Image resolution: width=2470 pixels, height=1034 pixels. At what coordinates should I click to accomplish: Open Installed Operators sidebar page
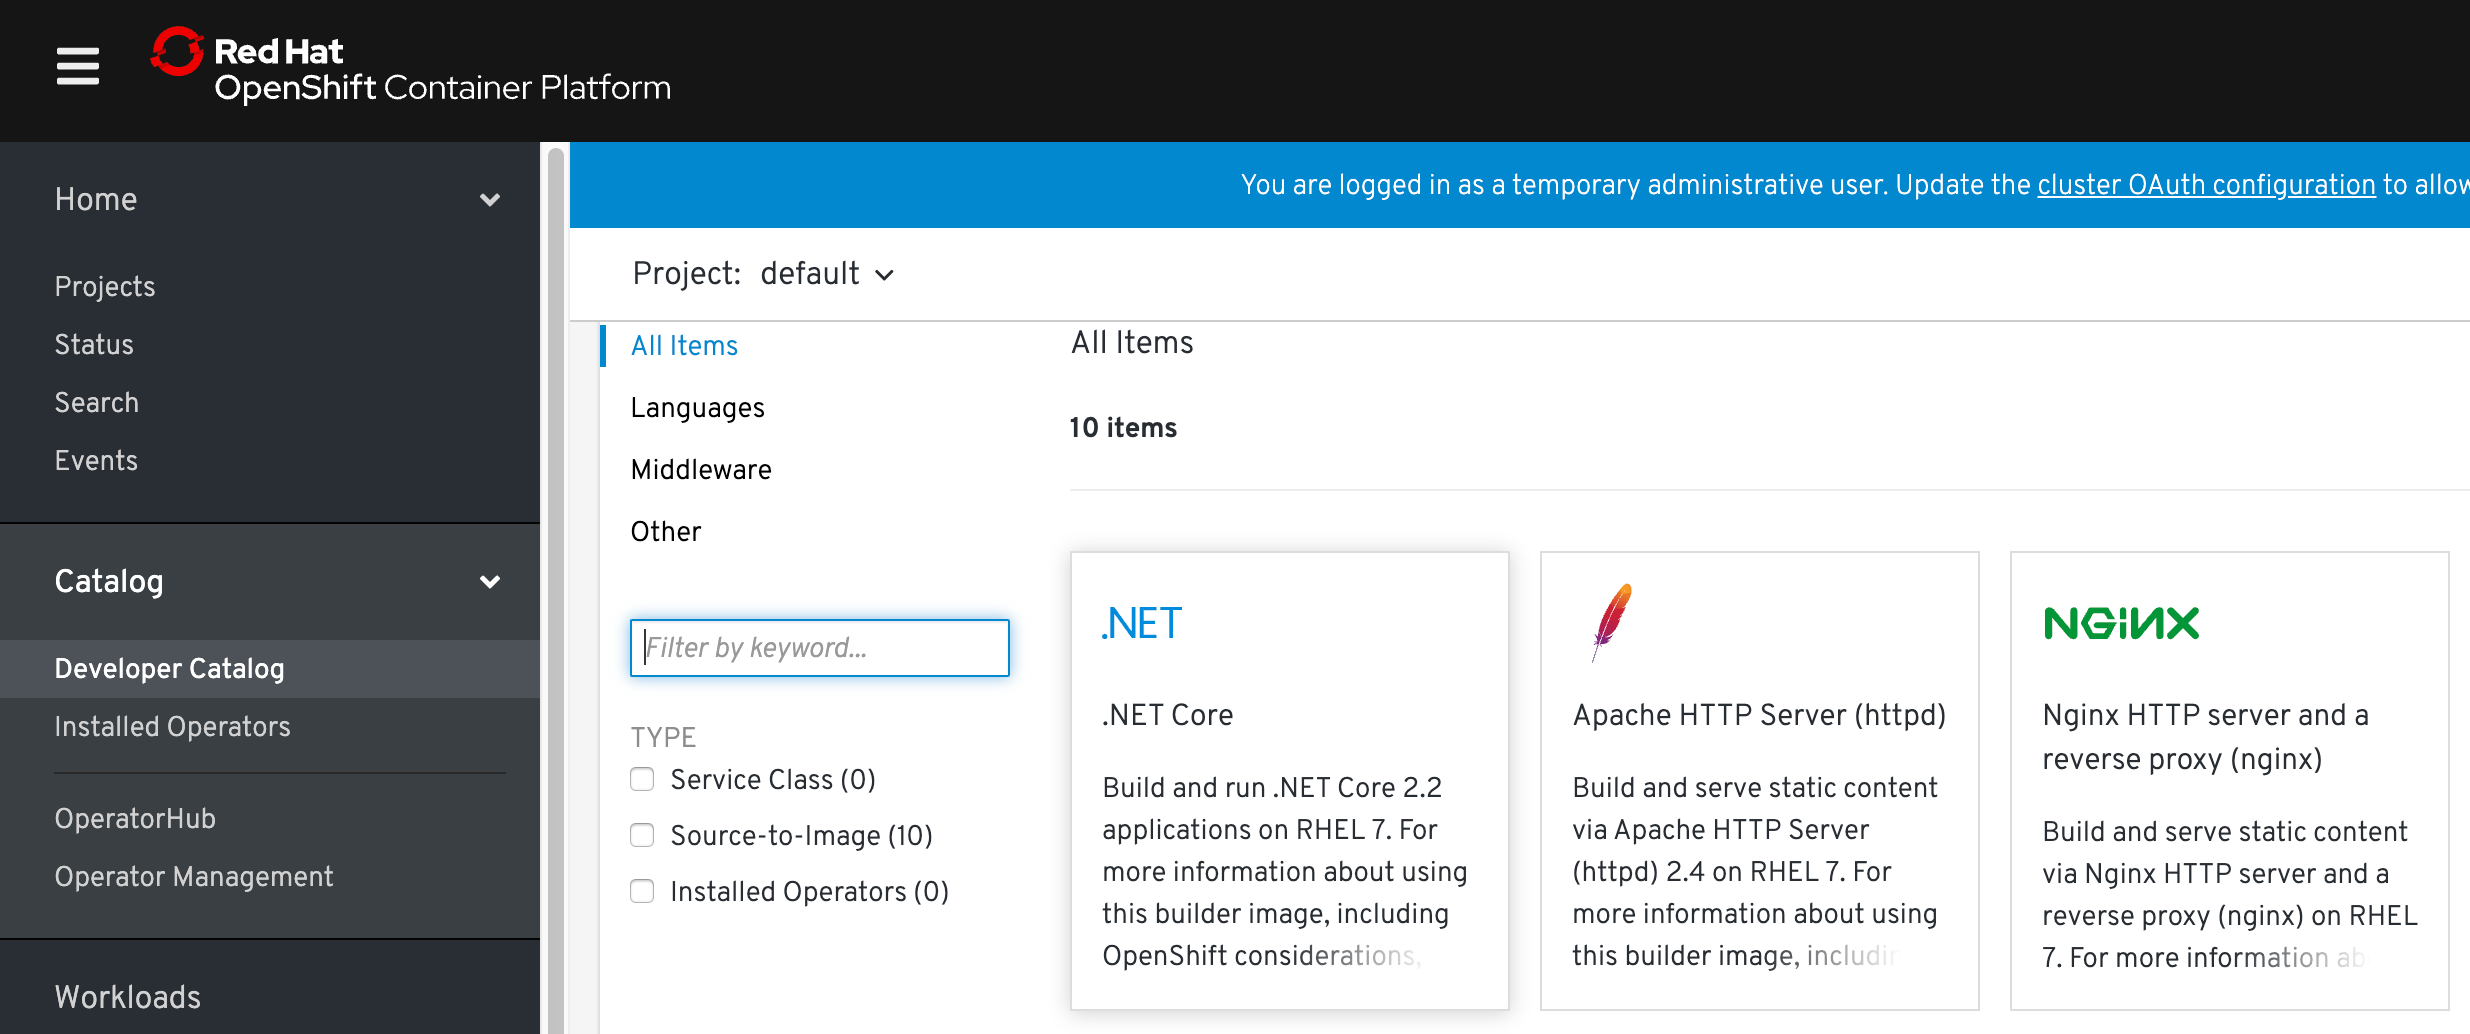[172, 727]
